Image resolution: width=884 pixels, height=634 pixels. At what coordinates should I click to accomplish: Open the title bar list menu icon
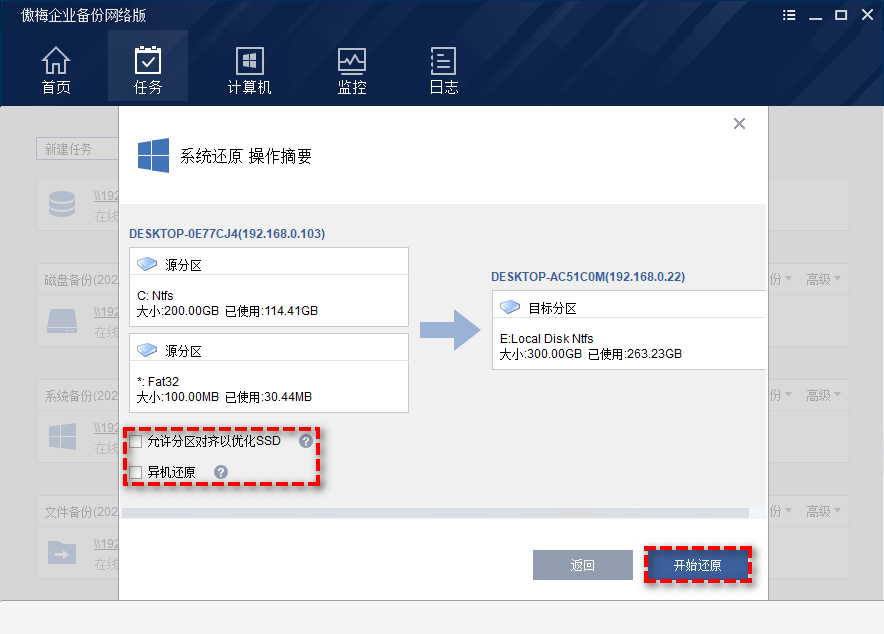[789, 15]
